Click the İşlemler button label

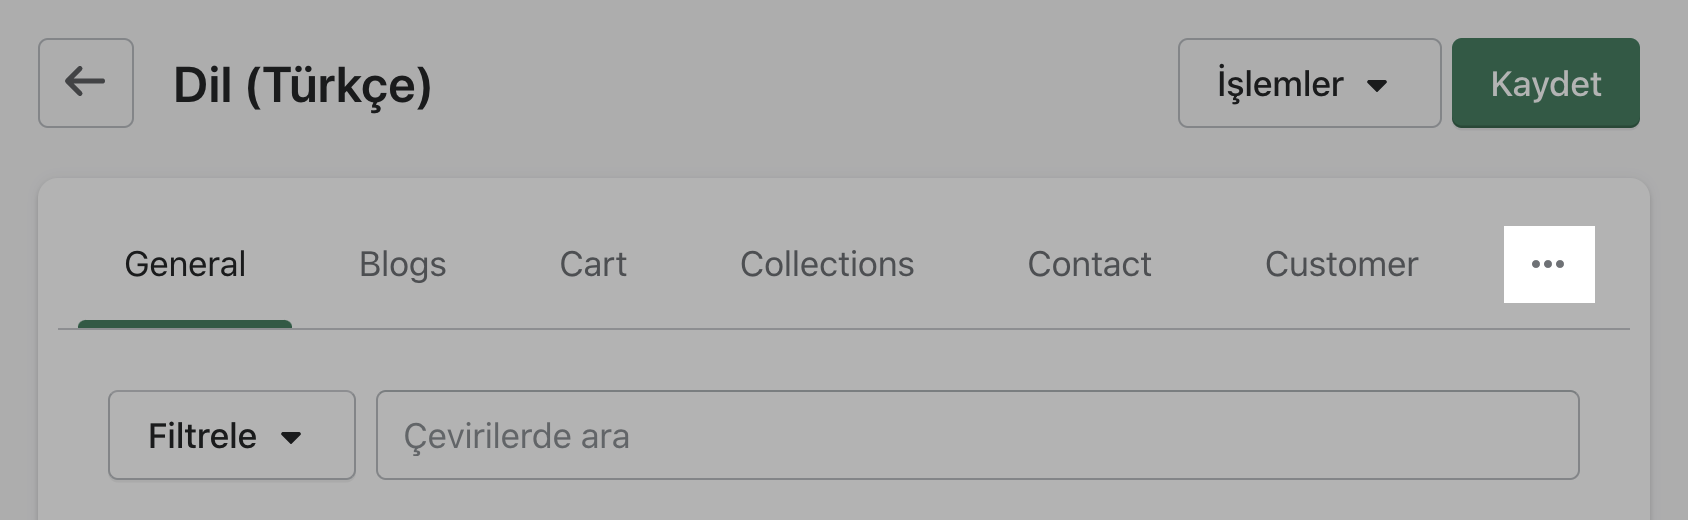tap(1280, 84)
